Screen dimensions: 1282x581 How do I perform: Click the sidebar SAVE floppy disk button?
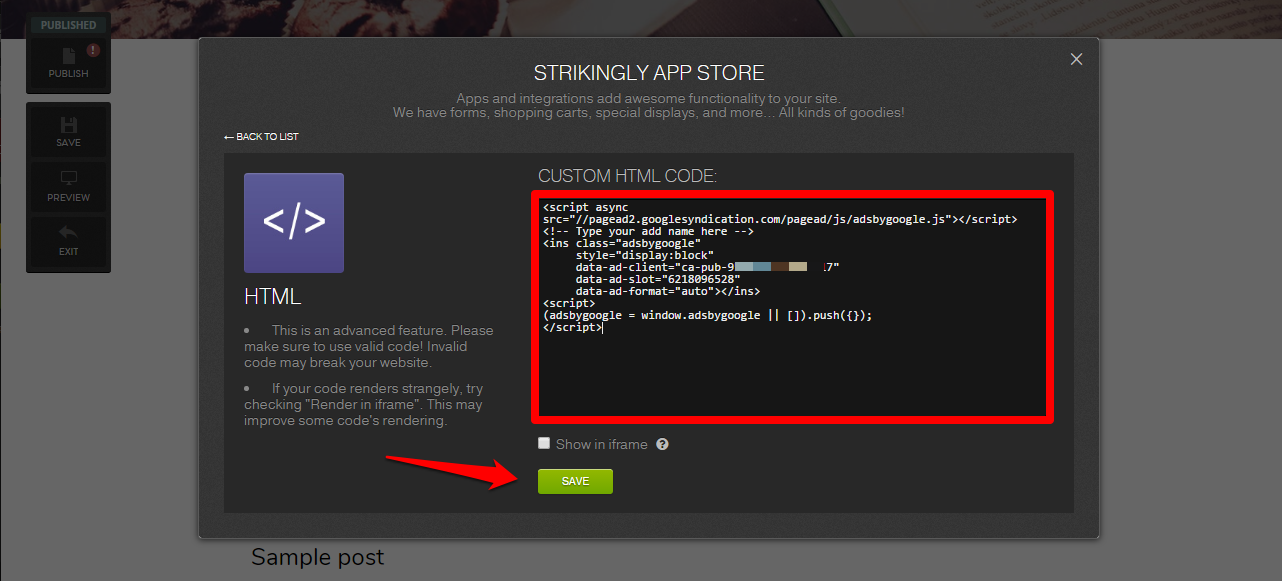68,131
